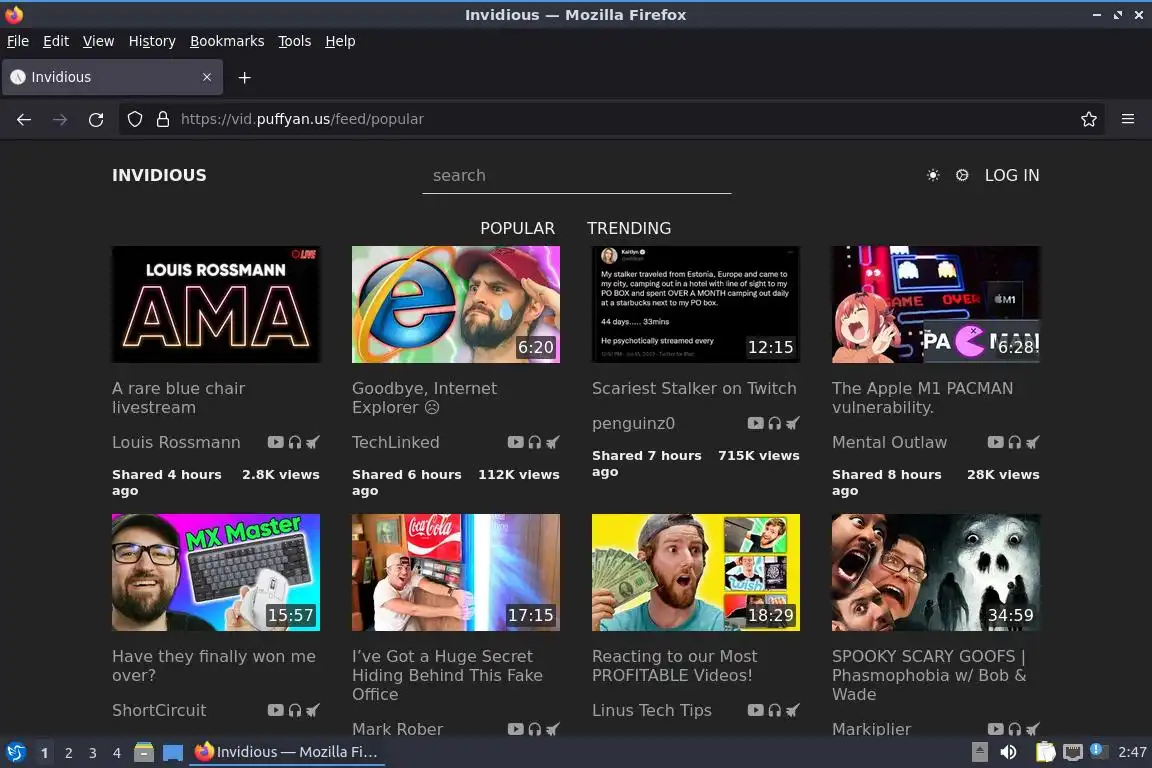Image resolution: width=1152 pixels, height=768 pixels.
Task: Select the Invidious browser tab
Action: (x=112, y=77)
